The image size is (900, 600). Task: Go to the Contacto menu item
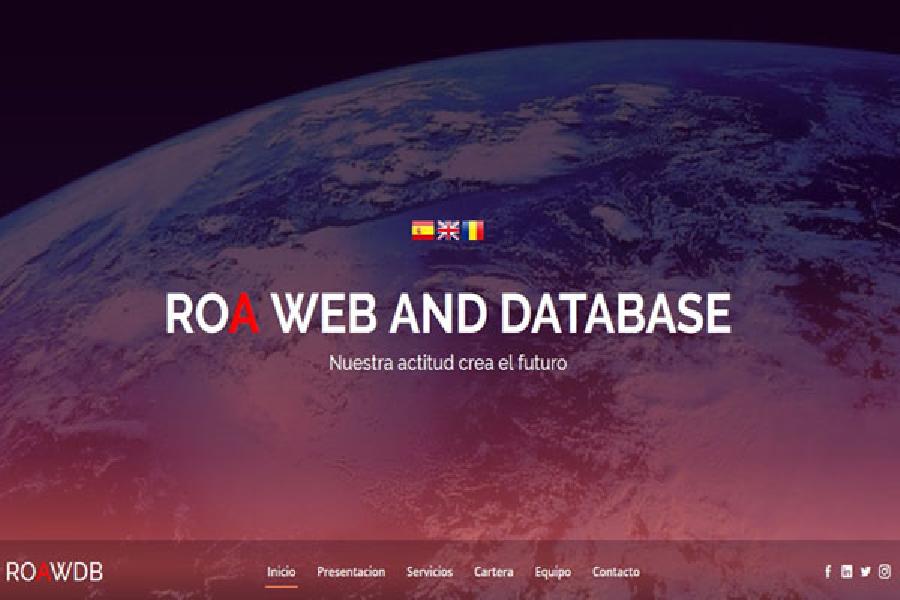[x=616, y=572]
